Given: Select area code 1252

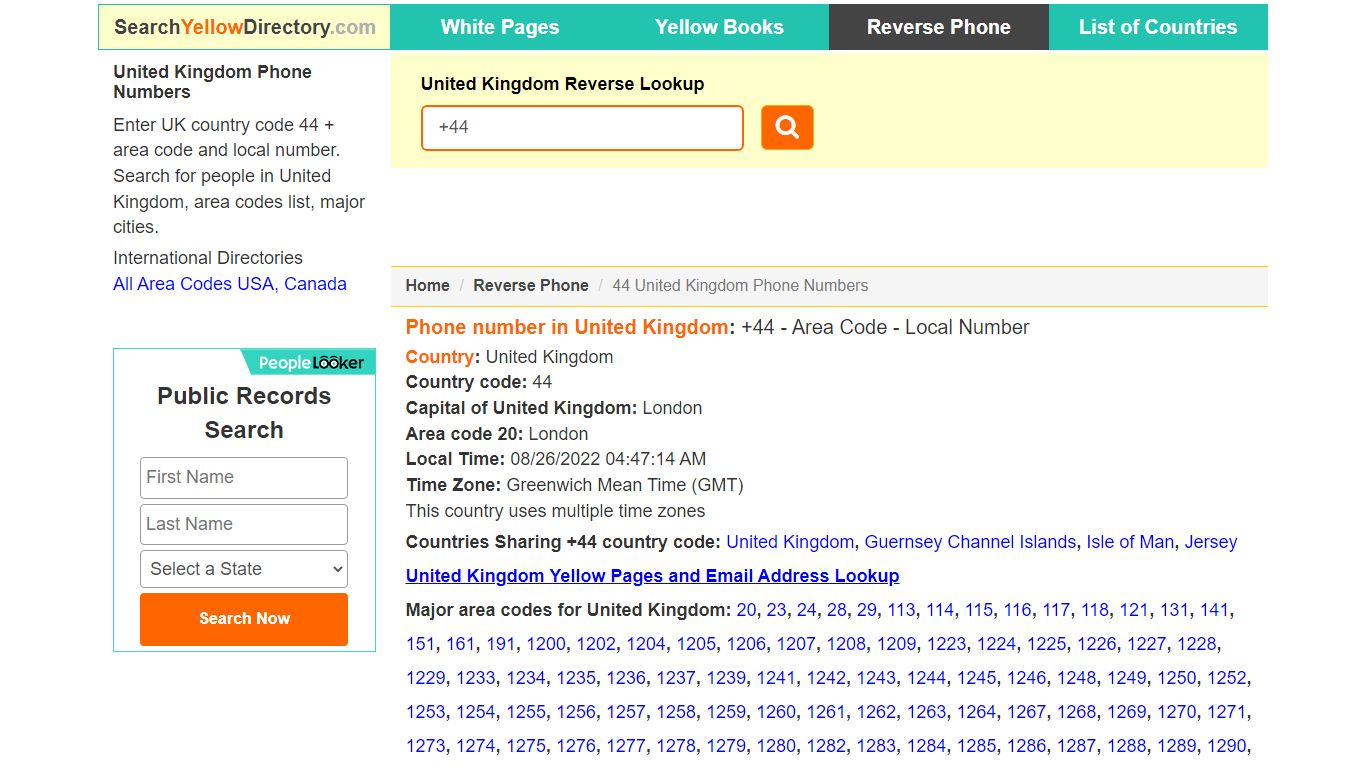Looking at the screenshot, I should pos(1226,678).
